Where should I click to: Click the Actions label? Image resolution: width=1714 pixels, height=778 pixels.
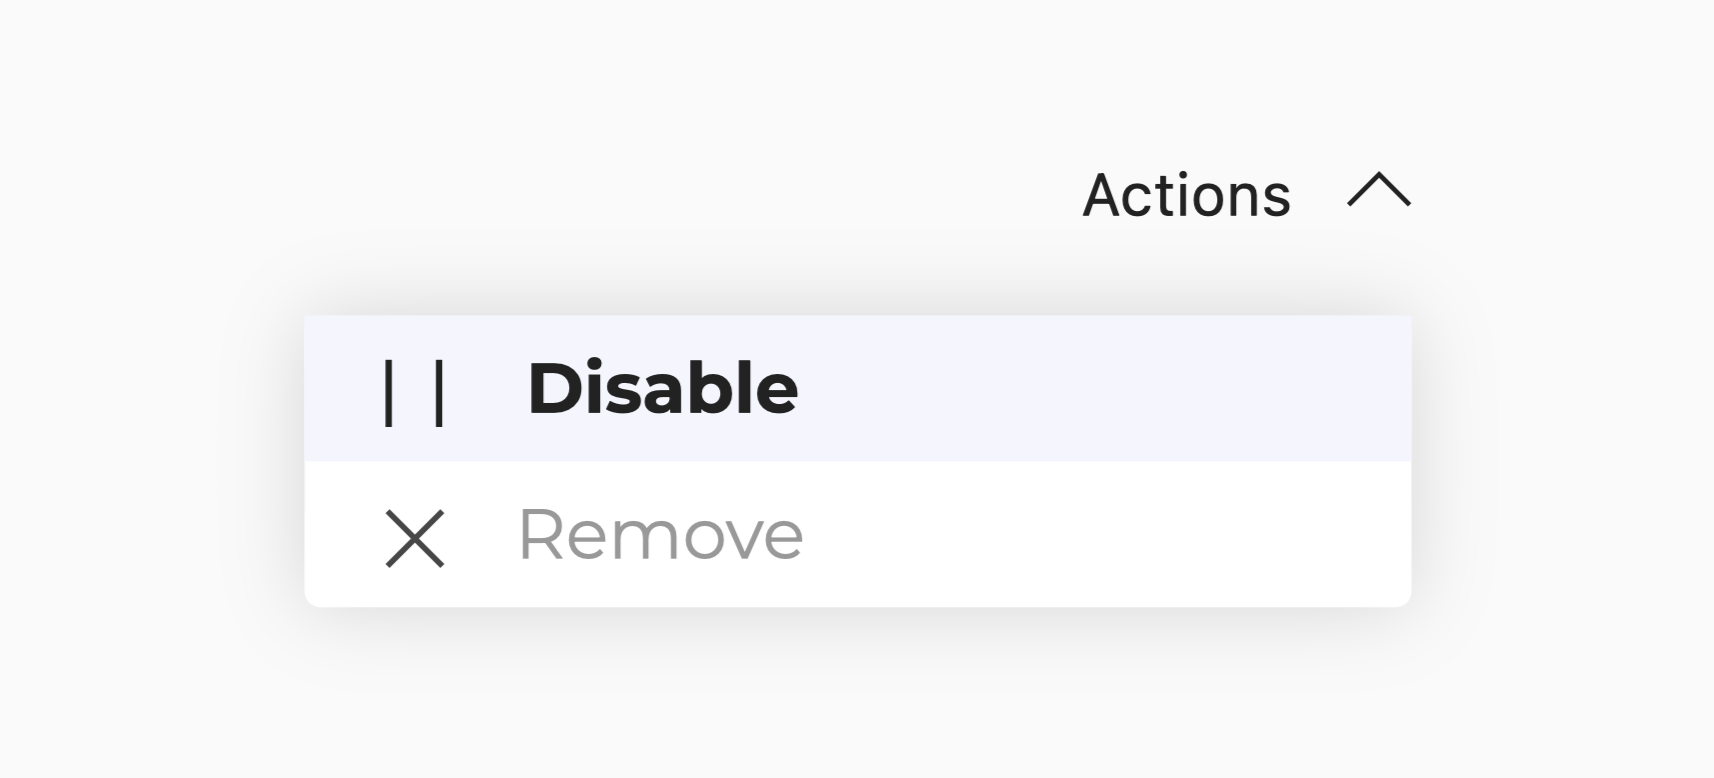pyautogui.click(x=1186, y=193)
